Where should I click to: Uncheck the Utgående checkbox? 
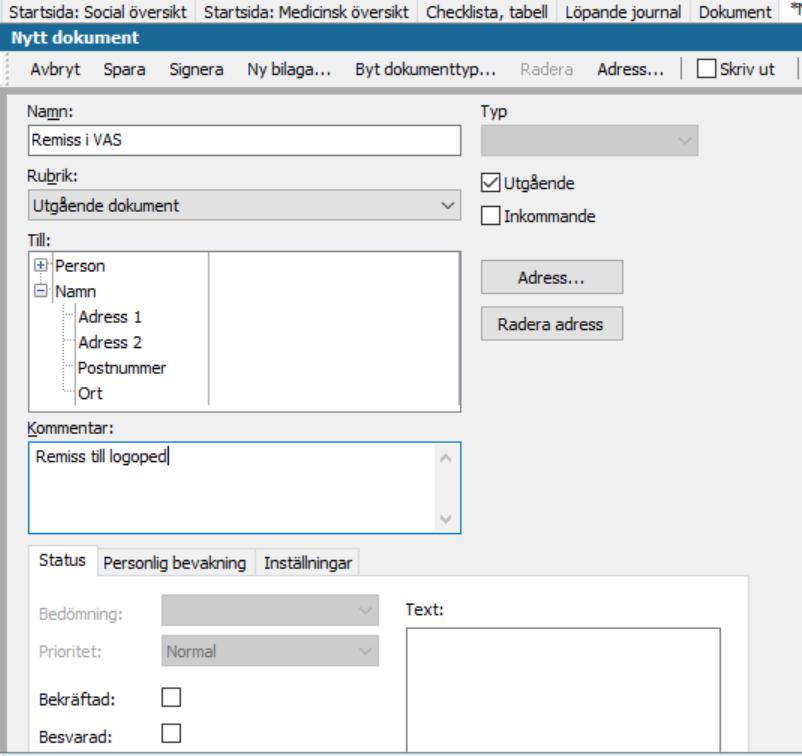tap(490, 183)
